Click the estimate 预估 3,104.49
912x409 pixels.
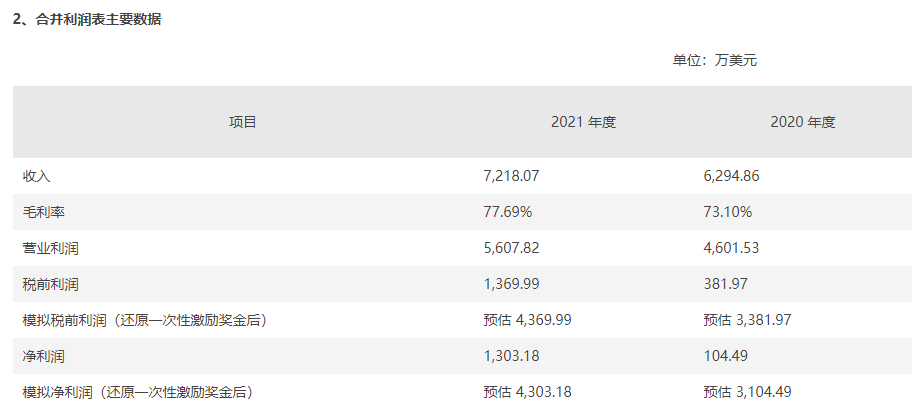coord(747,392)
